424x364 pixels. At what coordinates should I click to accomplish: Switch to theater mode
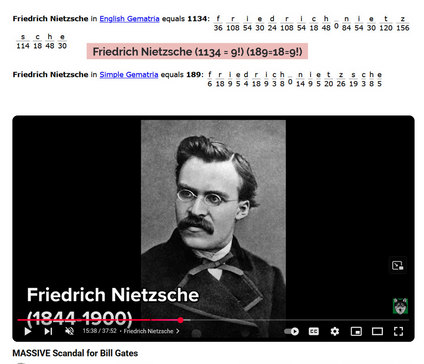(x=377, y=331)
